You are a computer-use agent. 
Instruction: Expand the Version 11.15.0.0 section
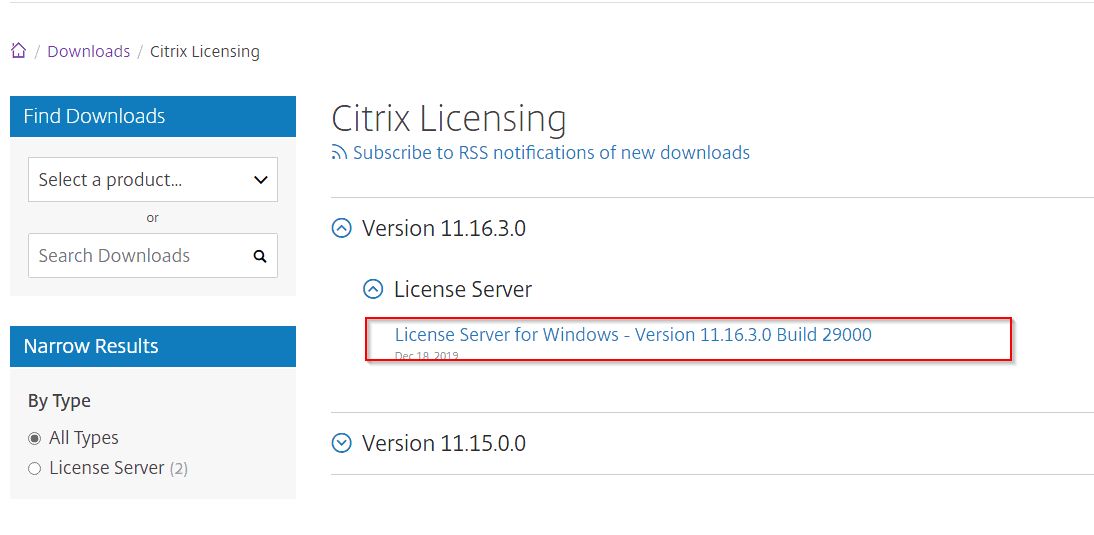[x=342, y=443]
